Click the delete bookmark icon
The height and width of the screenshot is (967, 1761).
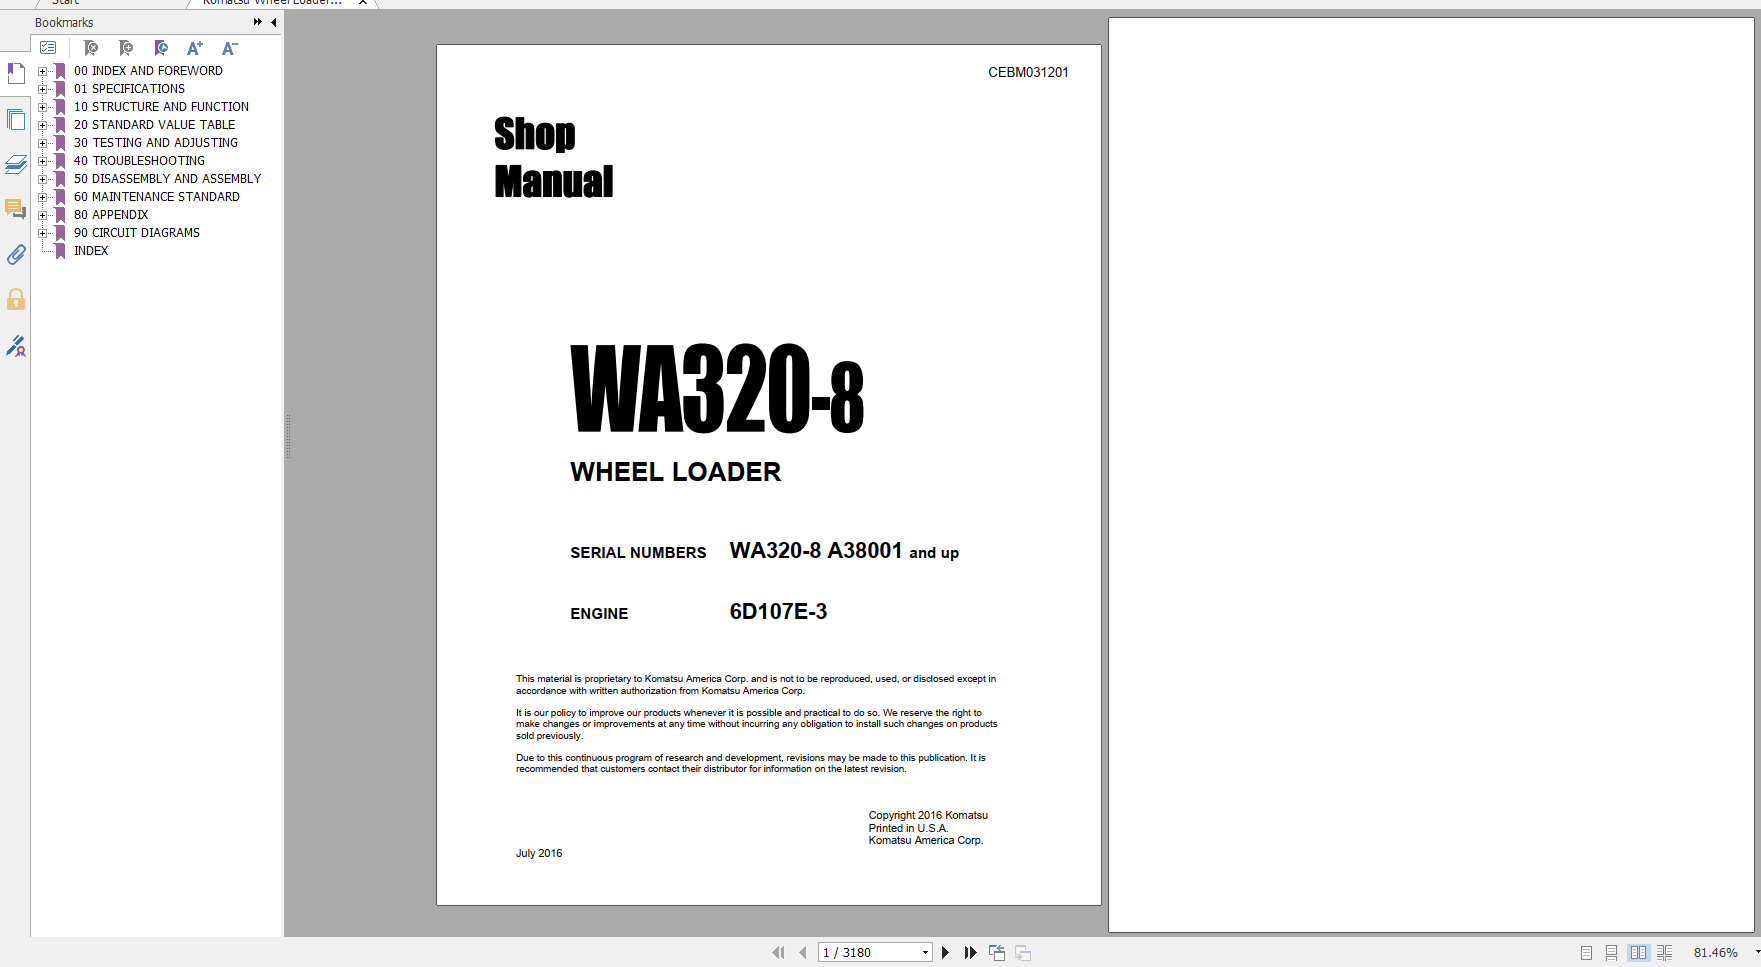click(91, 47)
